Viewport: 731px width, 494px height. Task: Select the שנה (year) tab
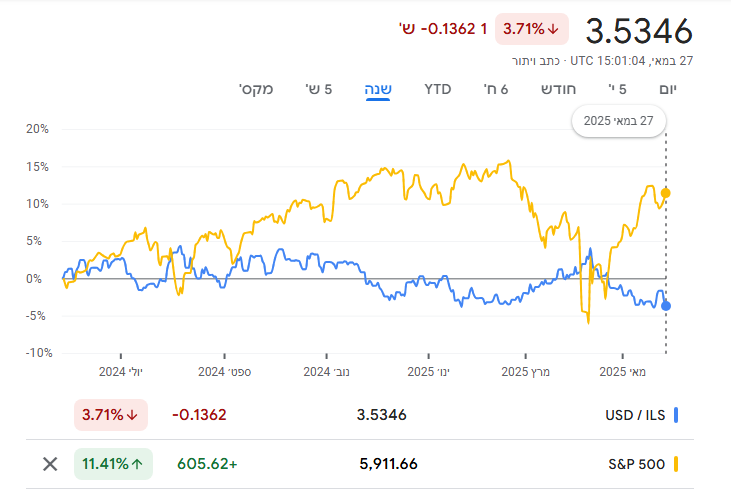click(x=378, y=89)
